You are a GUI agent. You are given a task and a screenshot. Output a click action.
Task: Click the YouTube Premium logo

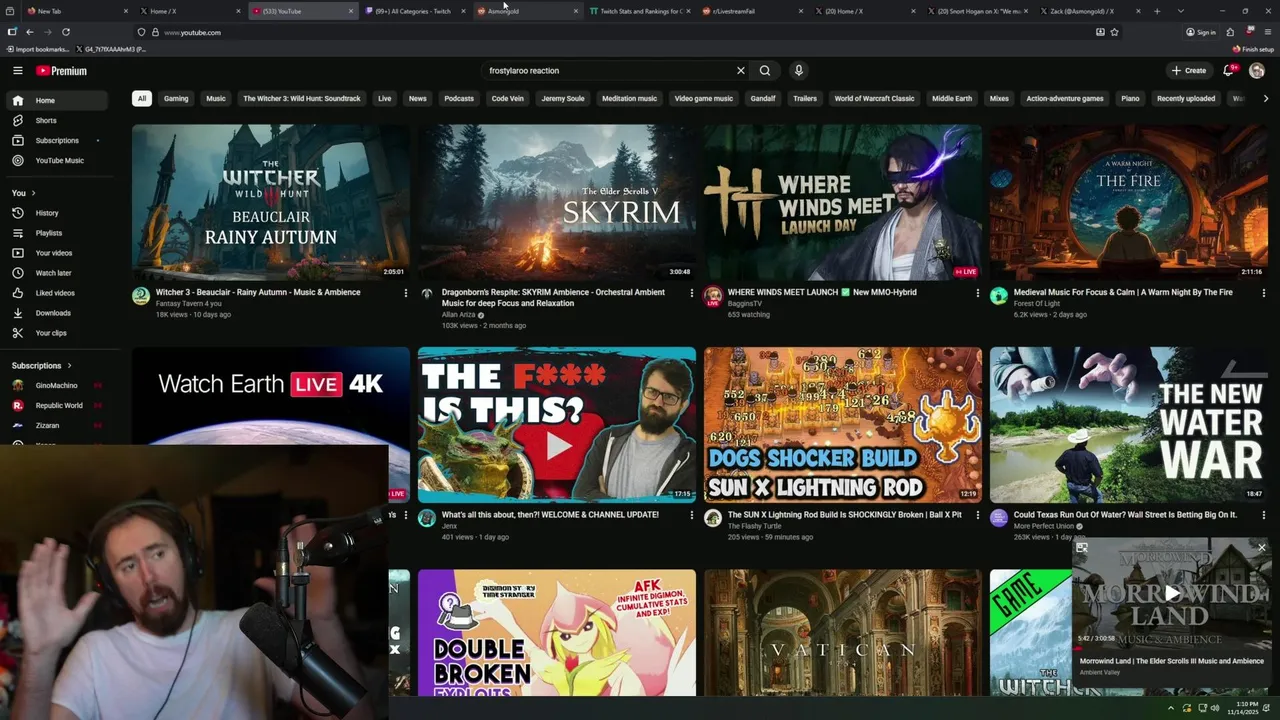coord(62,71)
